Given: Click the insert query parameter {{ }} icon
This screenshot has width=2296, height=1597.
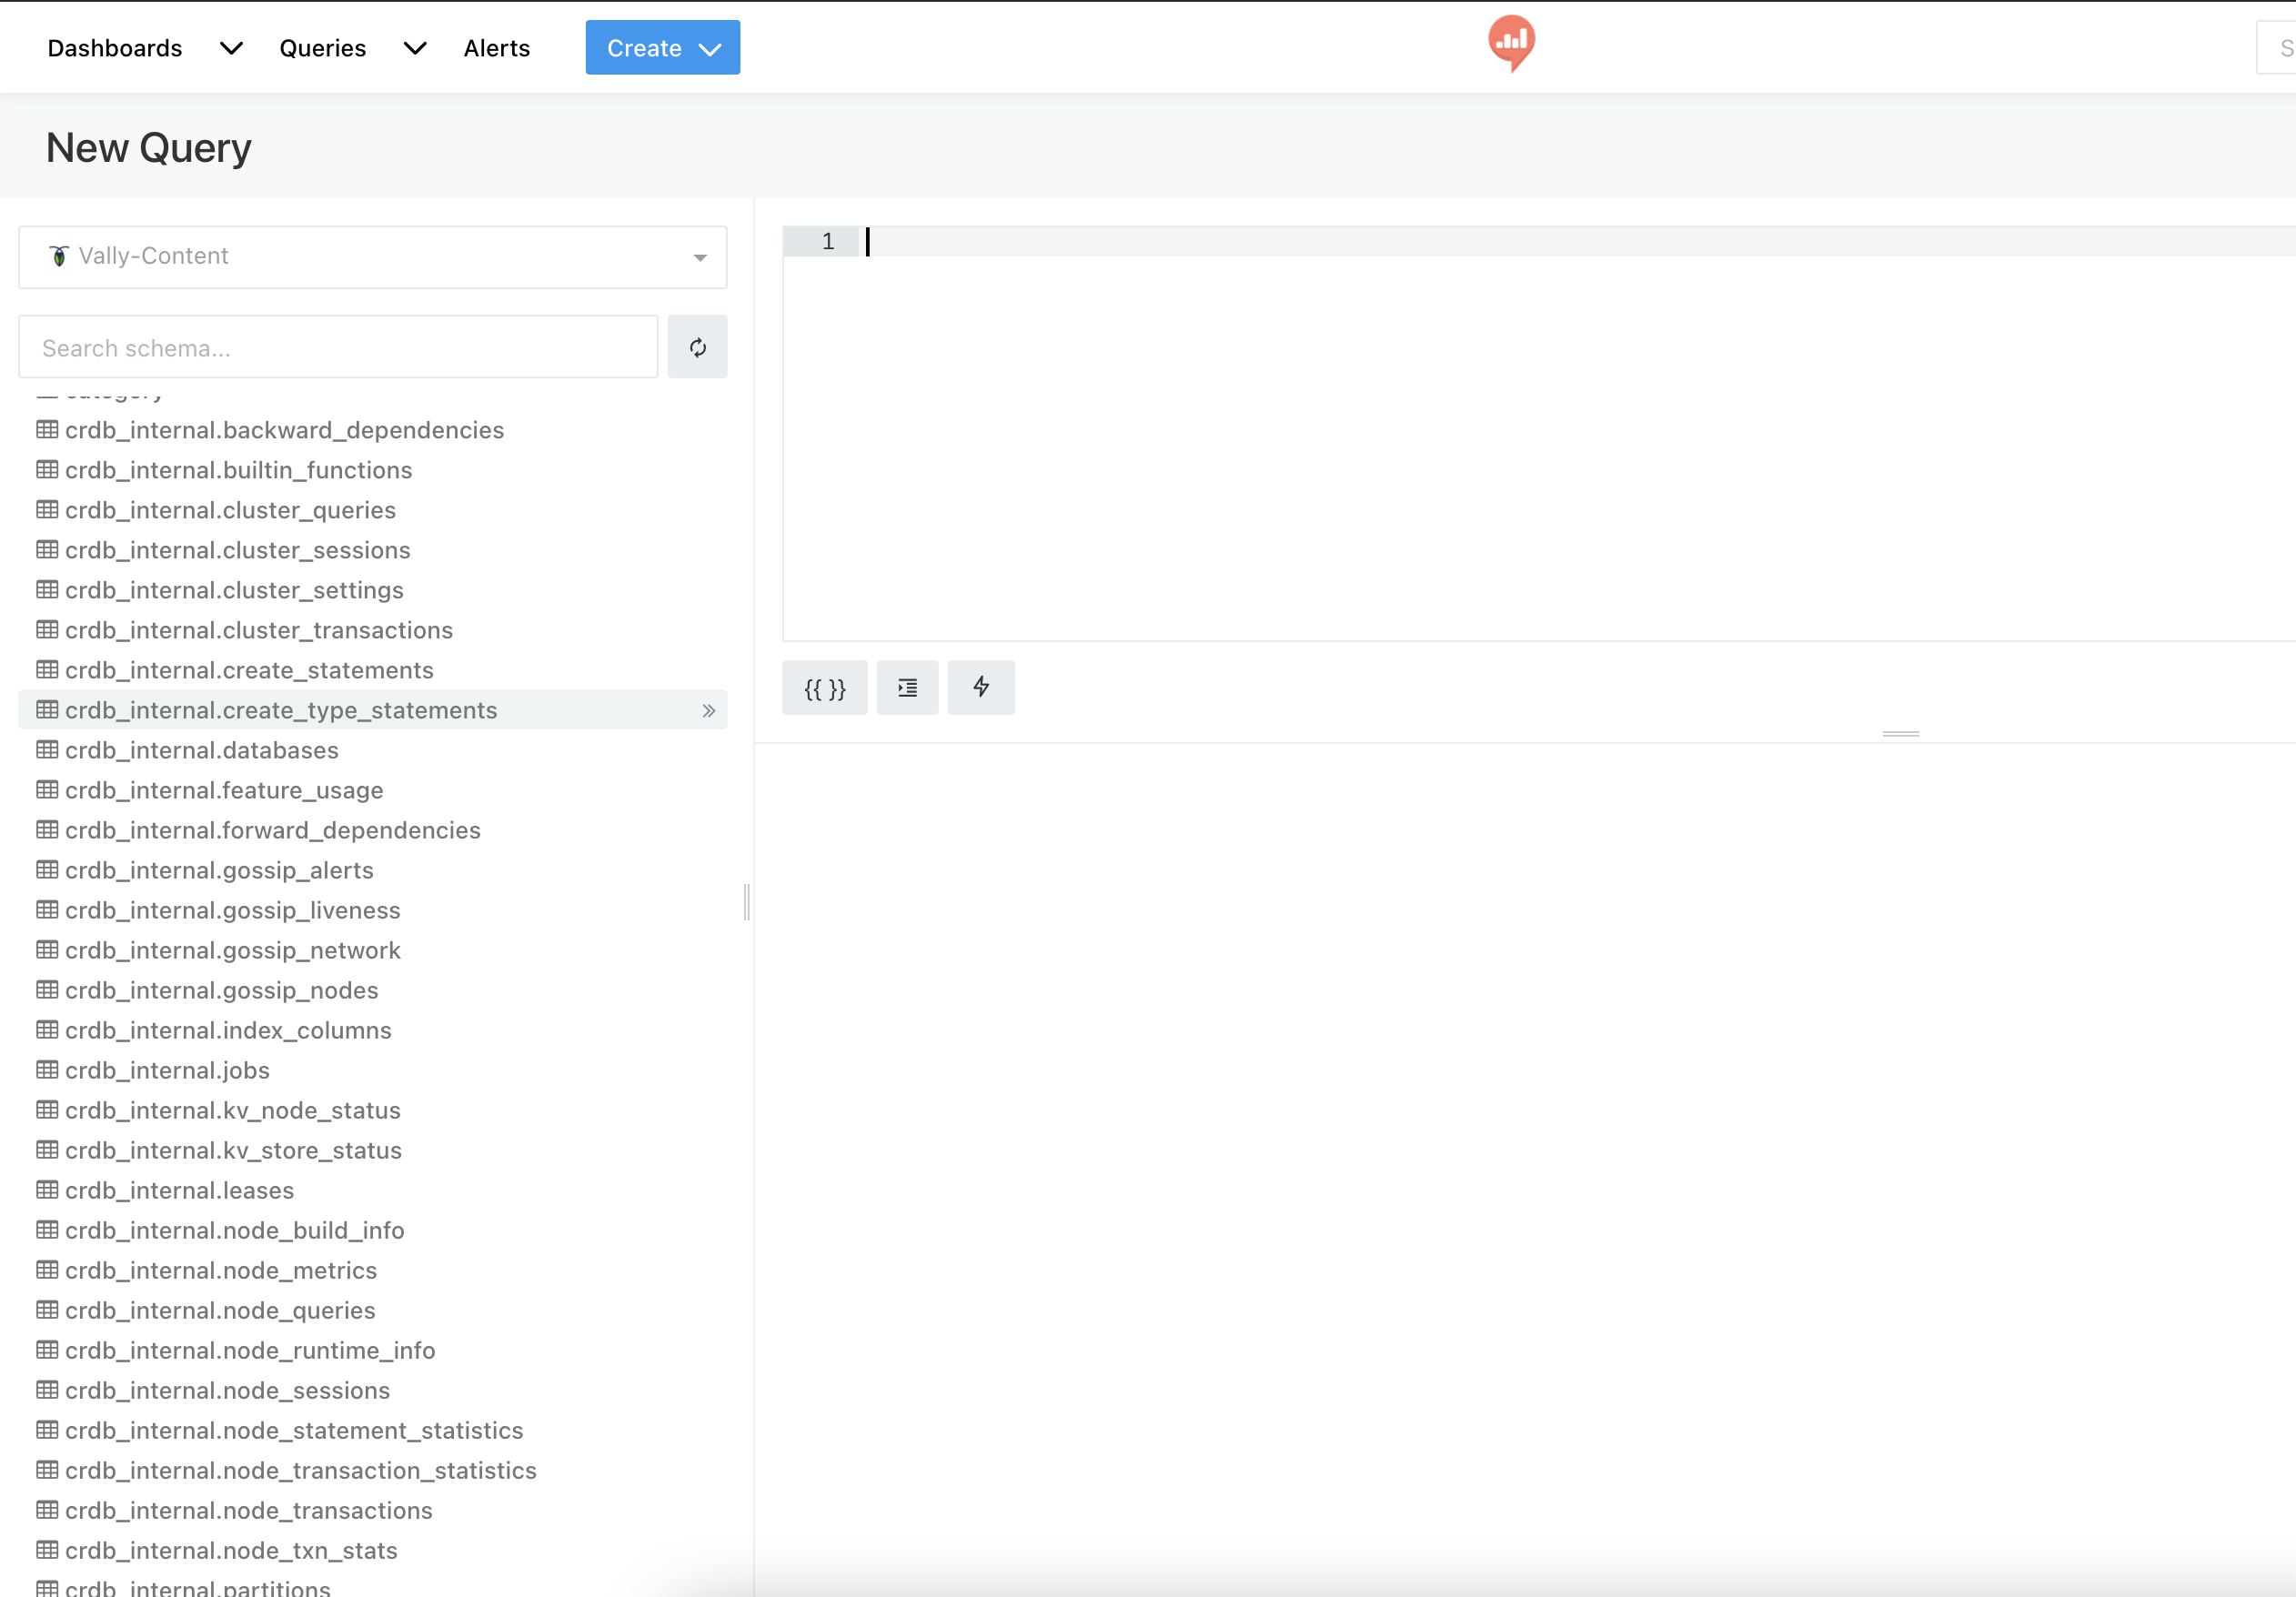Looking at the screenshot, I should coord(823,688).
